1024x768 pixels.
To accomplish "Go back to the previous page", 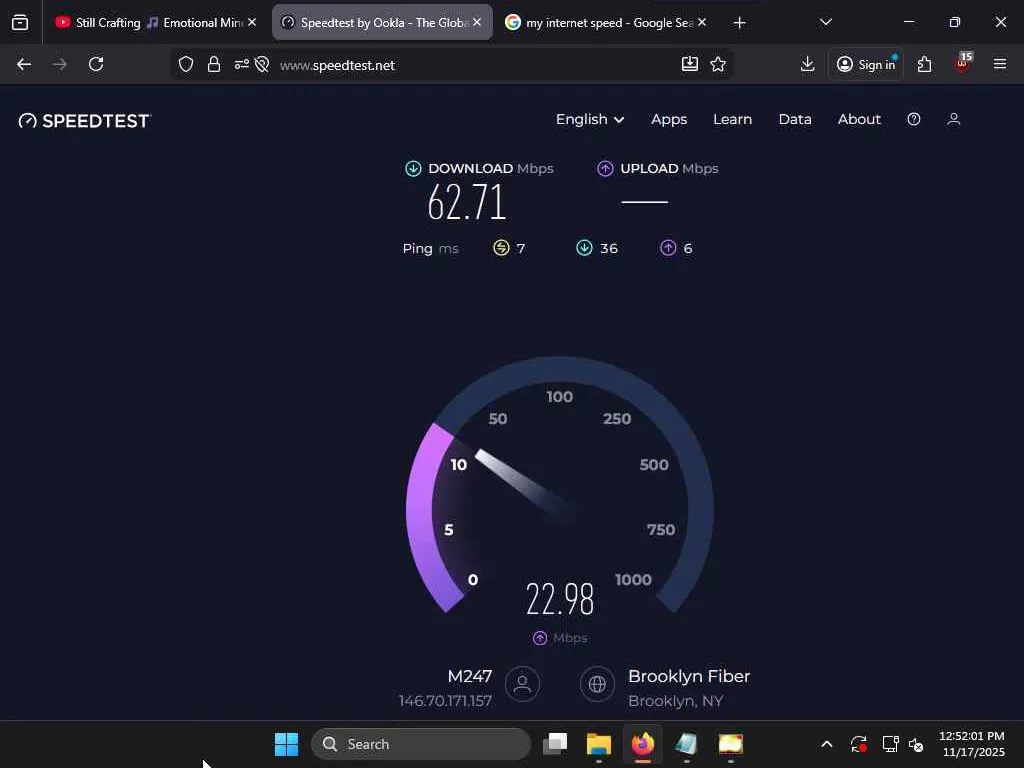I will (24, 64).
